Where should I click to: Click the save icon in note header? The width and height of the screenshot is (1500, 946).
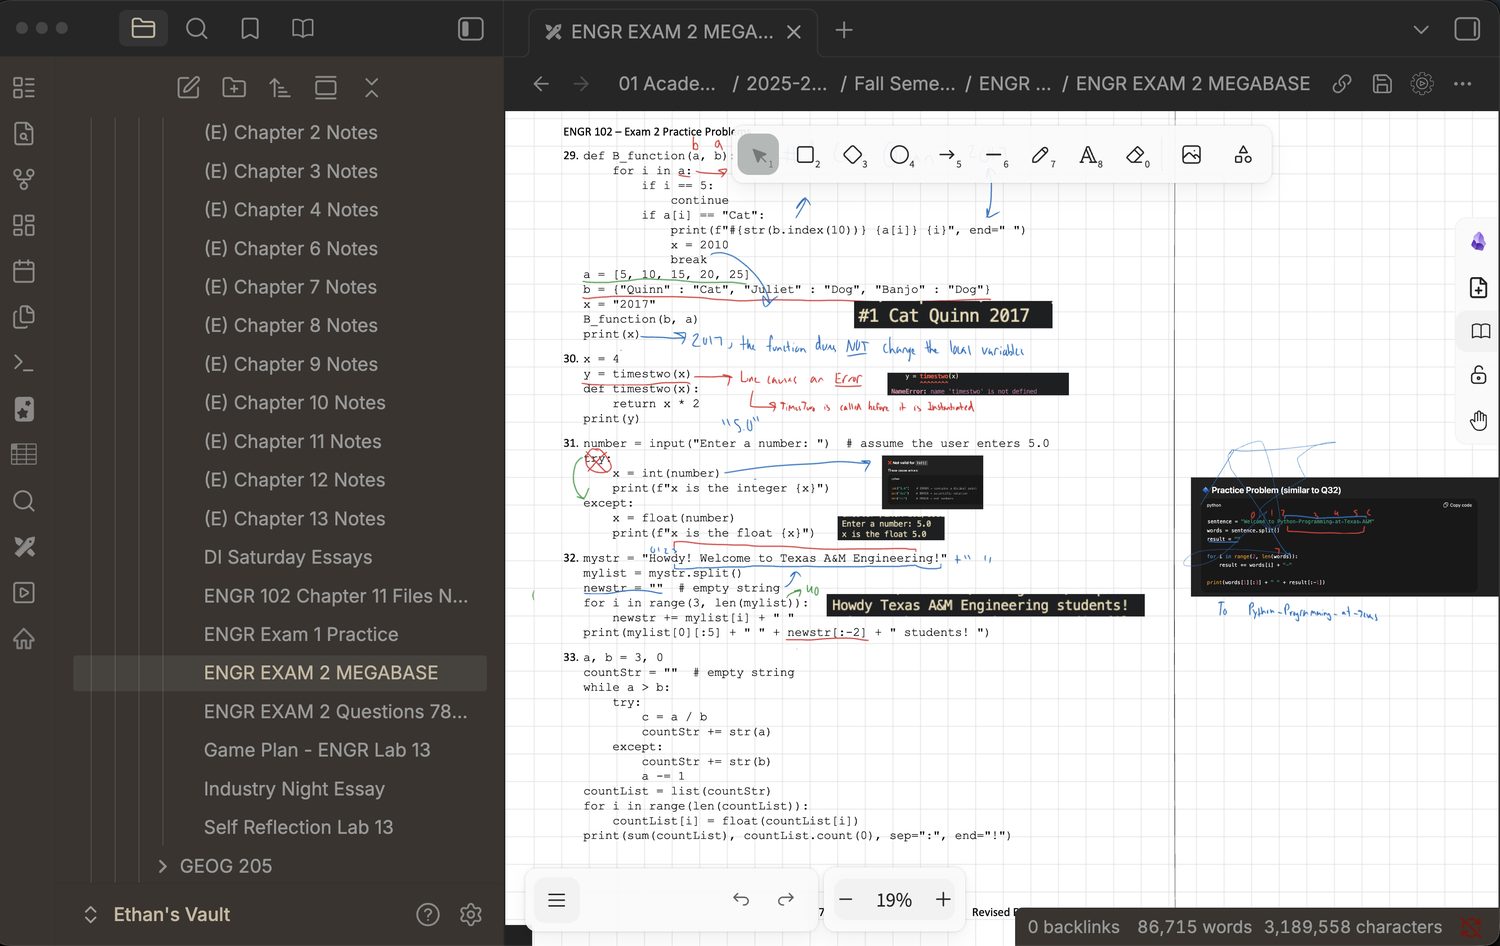click(1382, 84)
